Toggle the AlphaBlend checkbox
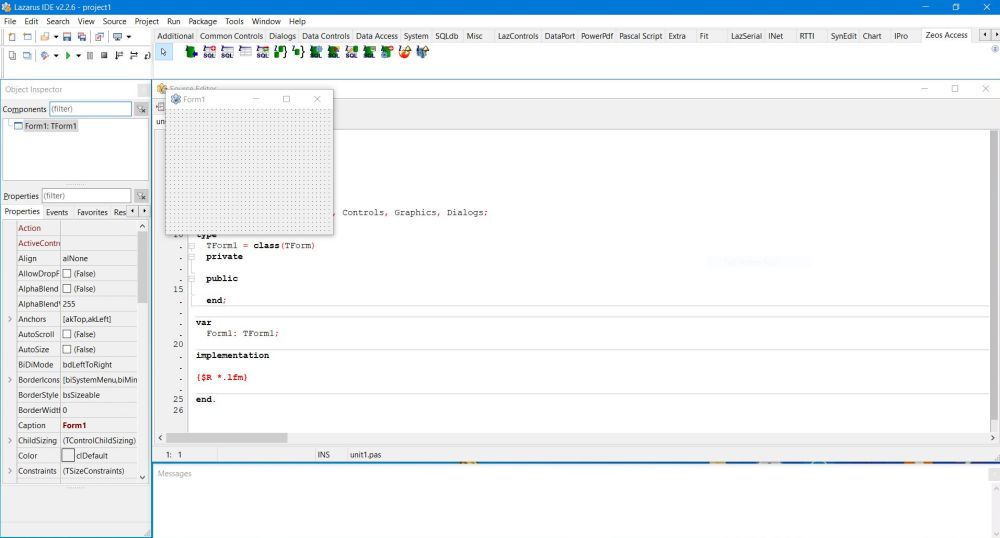Viewport: 1000px width, 538px height. [67, 289]
